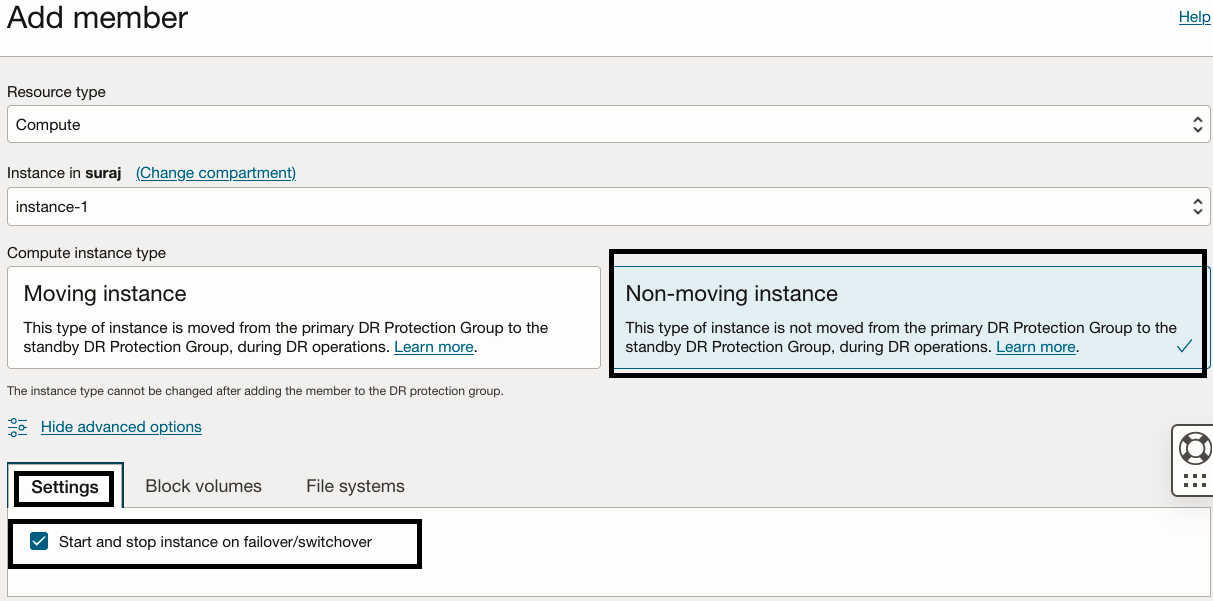The height and width of the screenshot is (601, 1213).
Task: Select the Moving instance type card
Action: 304,317
